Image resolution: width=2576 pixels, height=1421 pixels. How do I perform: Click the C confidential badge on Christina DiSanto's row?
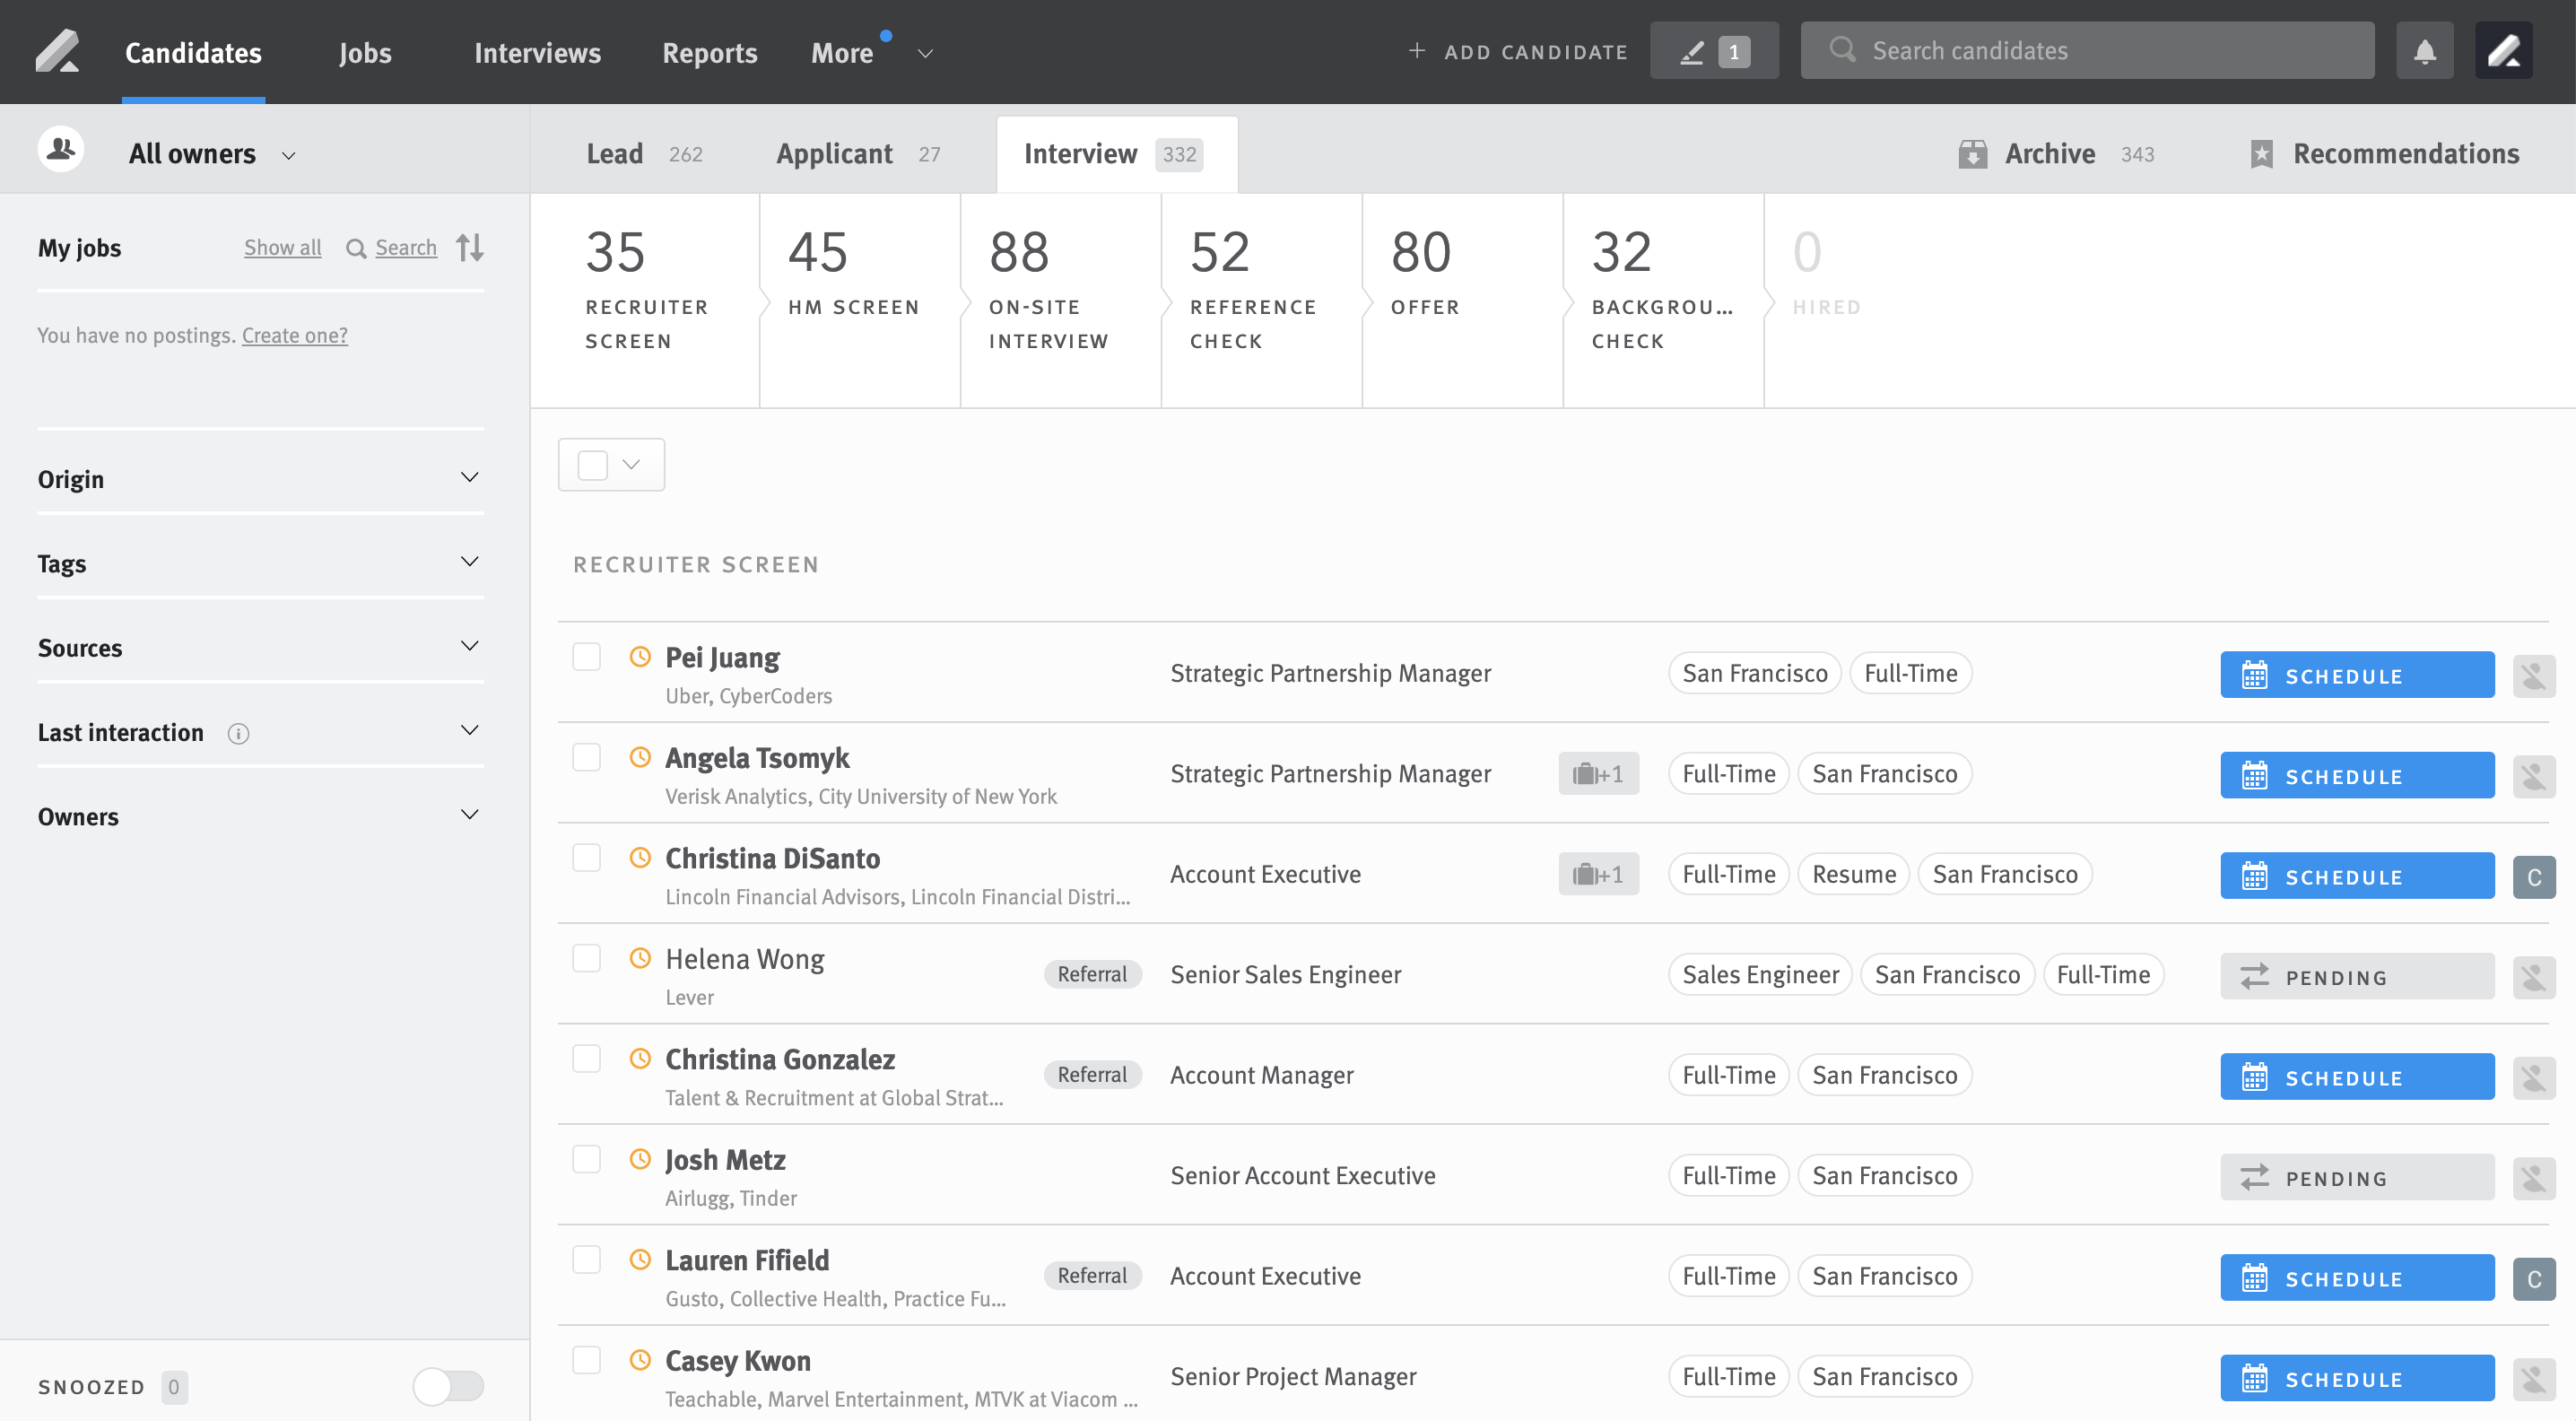(x=2535, y=876)
